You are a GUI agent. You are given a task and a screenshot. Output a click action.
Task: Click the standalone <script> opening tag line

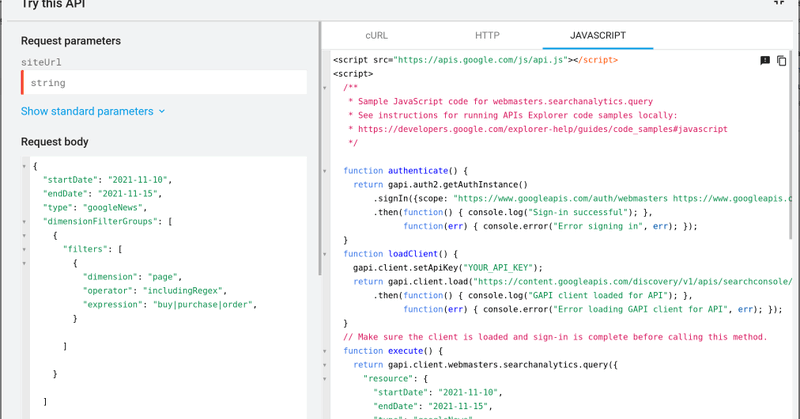[353, 74]
